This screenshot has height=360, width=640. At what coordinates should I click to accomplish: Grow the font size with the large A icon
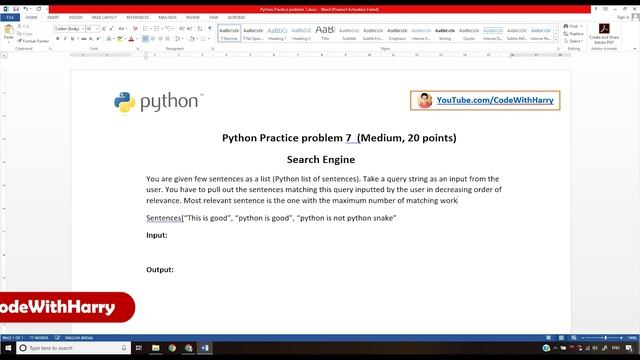point(104,29)
